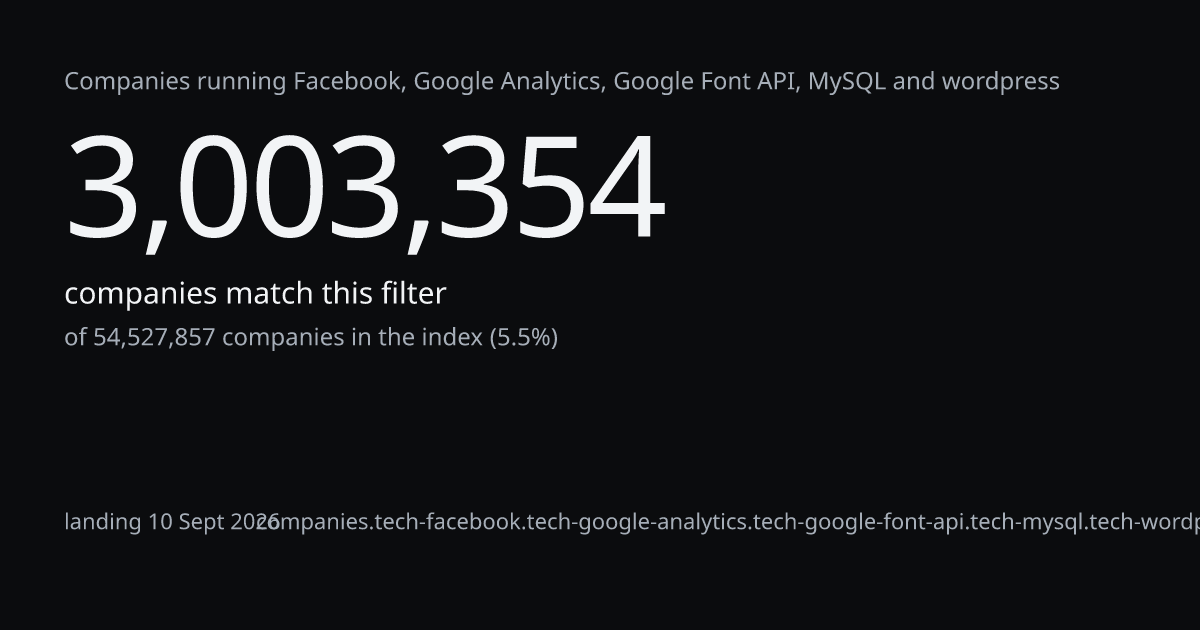Screen dimensions: 1200x630
Task: Click the truncated tech-wordp slug ending
Action: coord(1145,522)
